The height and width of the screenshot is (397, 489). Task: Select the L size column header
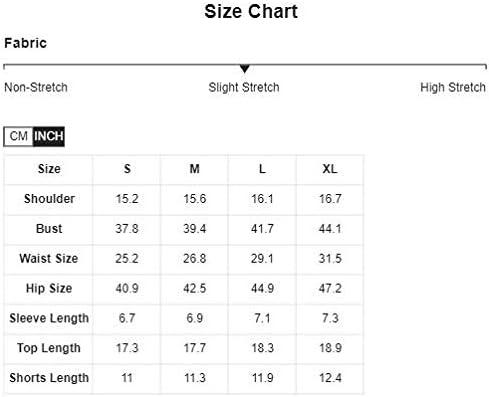(x=262, y=169)
